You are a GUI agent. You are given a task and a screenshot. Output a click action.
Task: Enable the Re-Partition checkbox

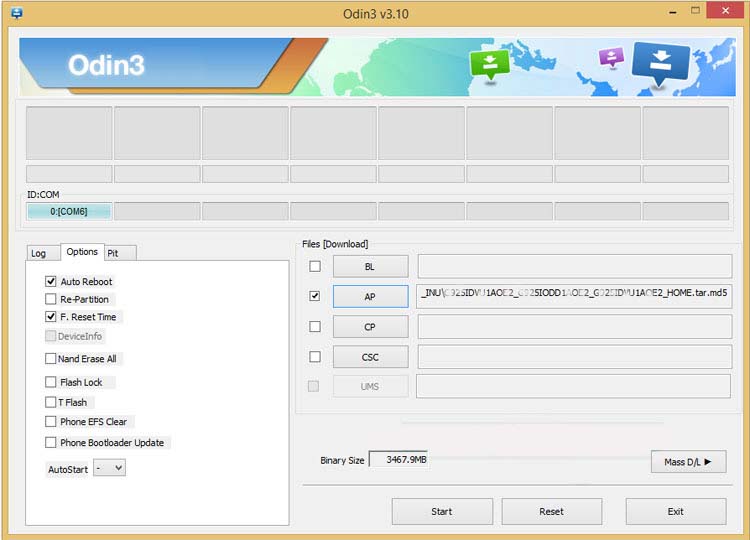tap(51, 299)
